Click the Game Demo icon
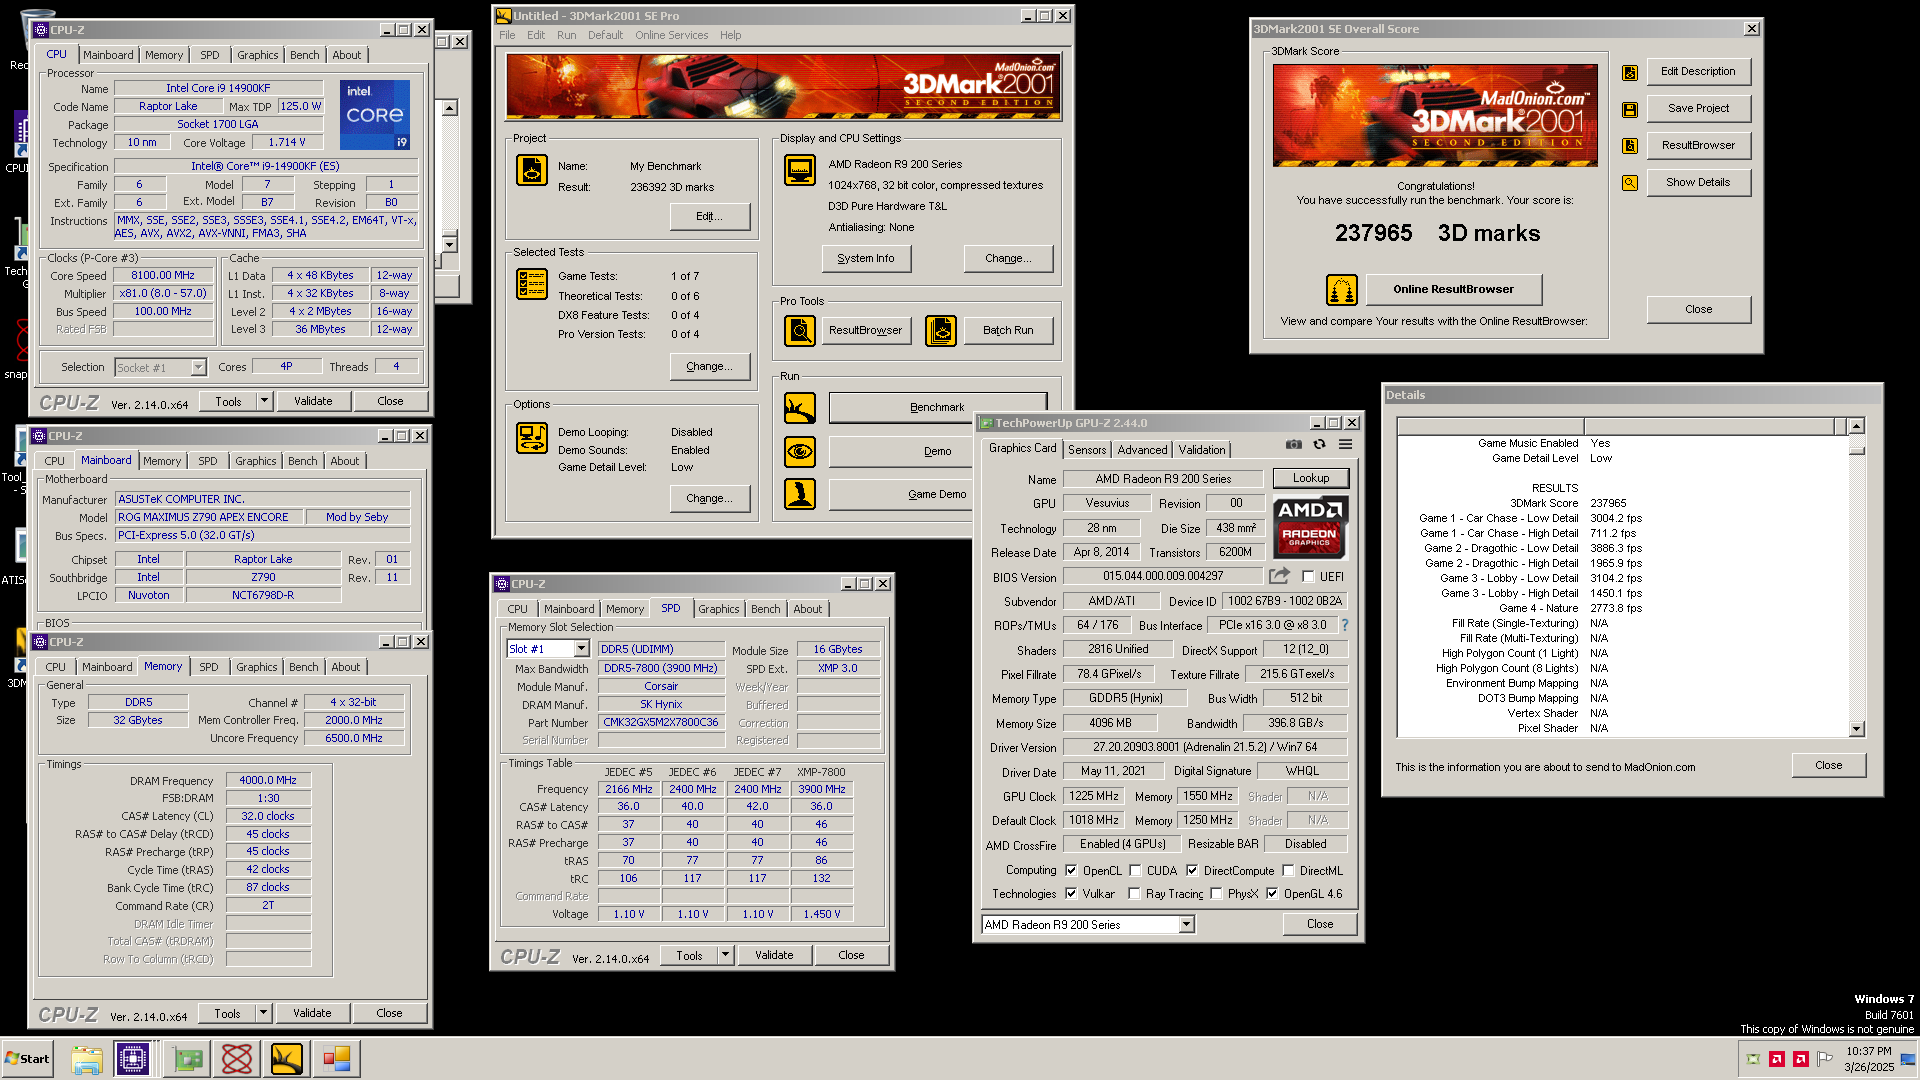The width and height of the screenshot is (1920, 1080). click(800, 494)
